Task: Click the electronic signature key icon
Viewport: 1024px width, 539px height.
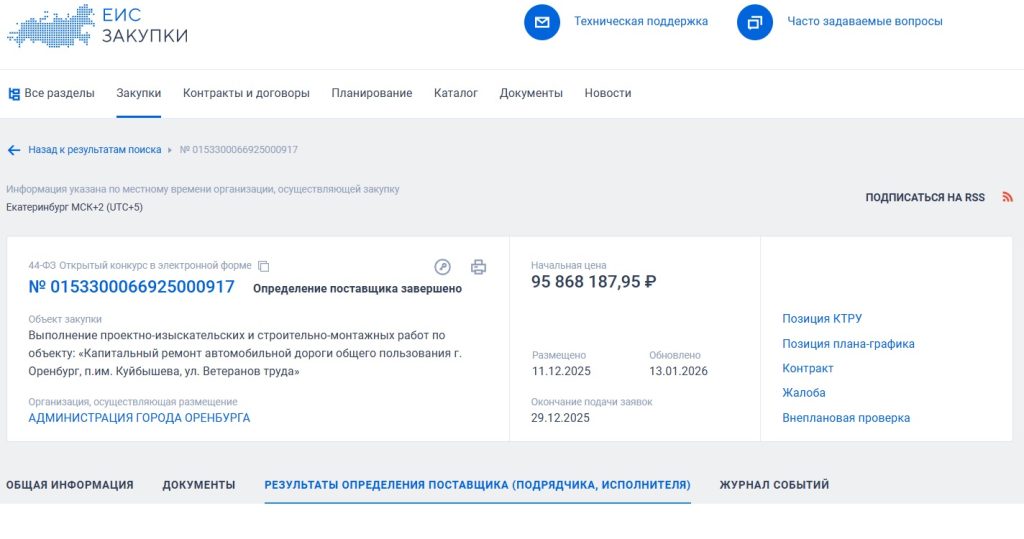Action: (443, 267)
